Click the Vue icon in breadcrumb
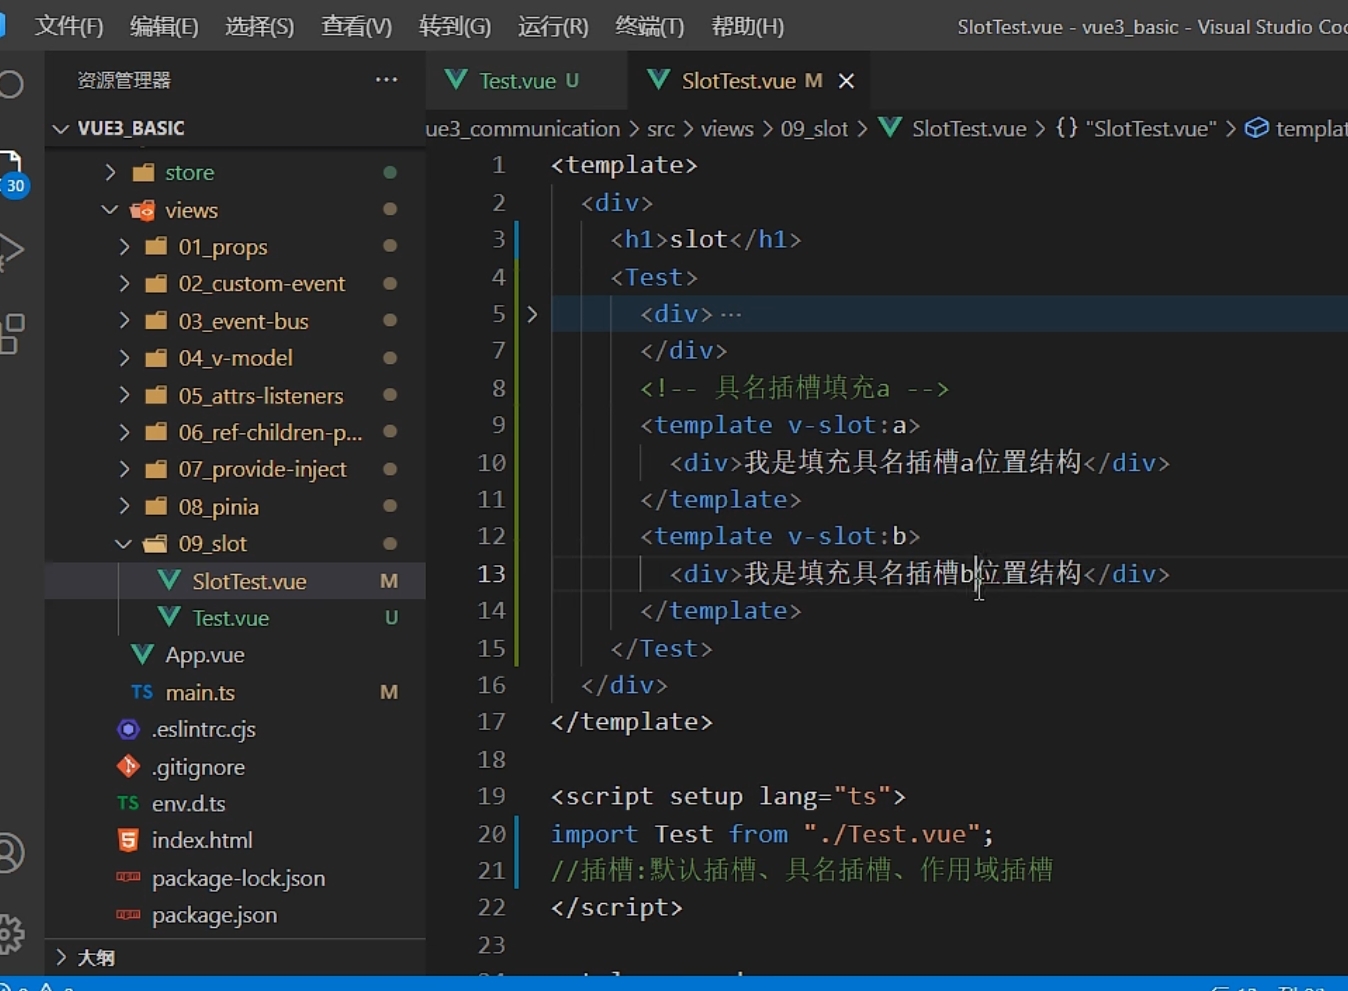 [x=890, y=128]
